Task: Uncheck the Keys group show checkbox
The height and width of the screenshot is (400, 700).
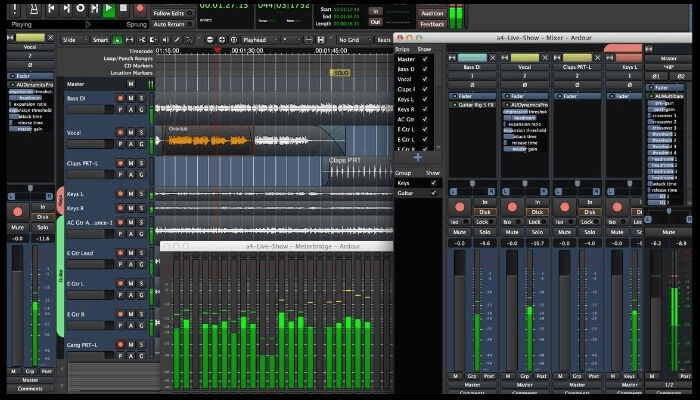Action: tap(433, 183)
